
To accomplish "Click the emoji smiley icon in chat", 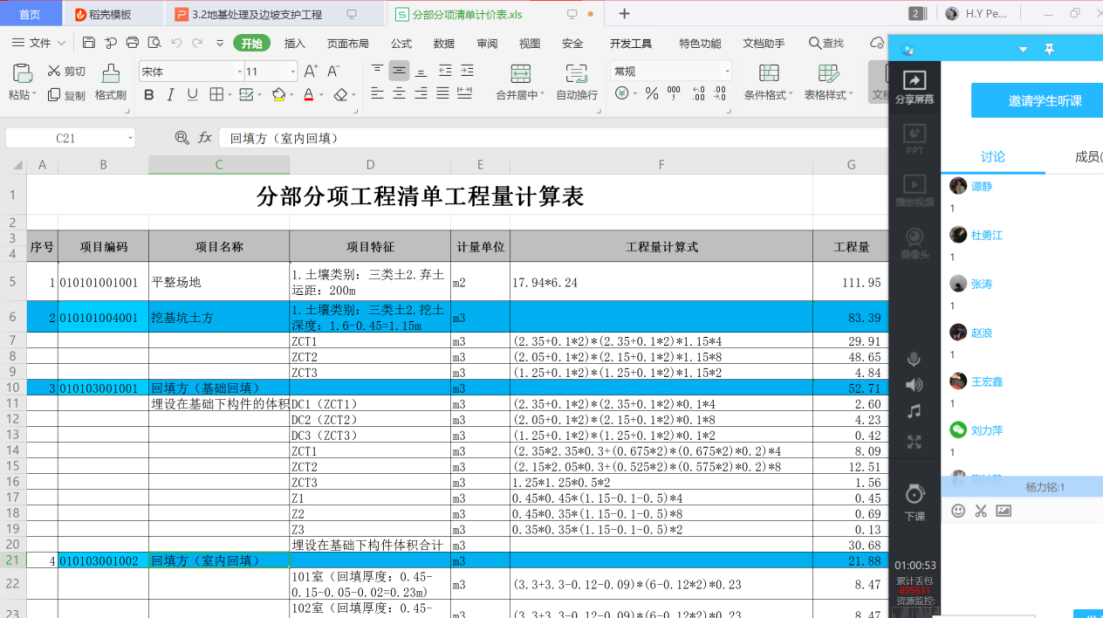I will coord(958,510).
